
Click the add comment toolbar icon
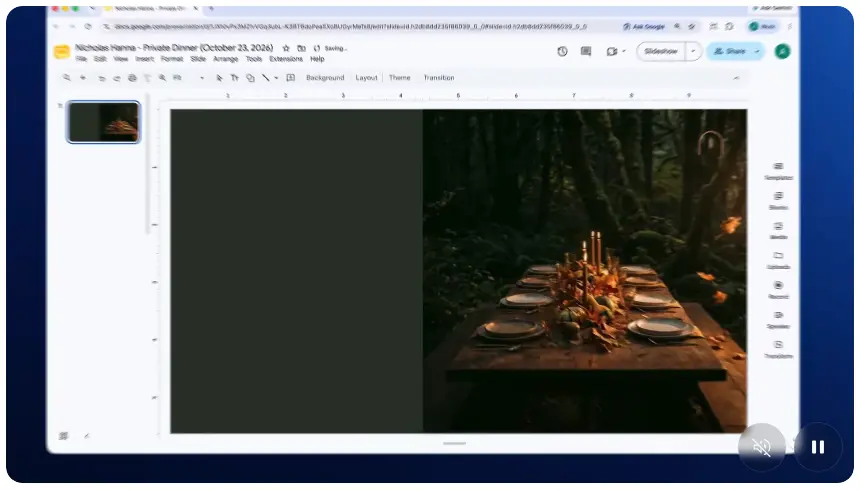(x=291, y=78)
